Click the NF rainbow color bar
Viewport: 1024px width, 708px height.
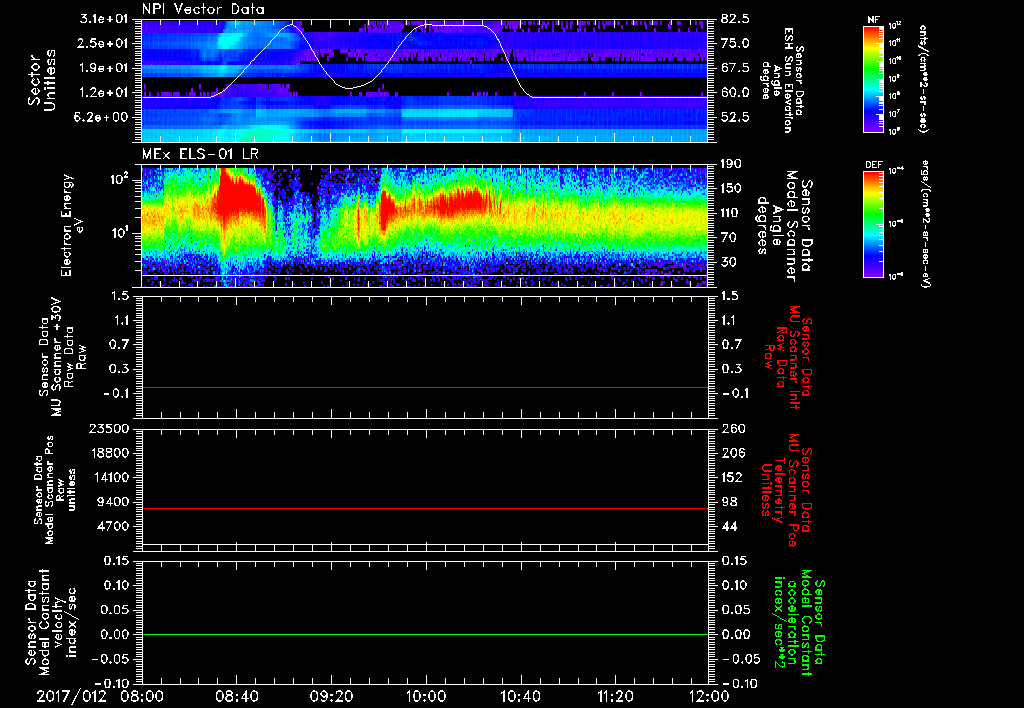click(873, 78)
